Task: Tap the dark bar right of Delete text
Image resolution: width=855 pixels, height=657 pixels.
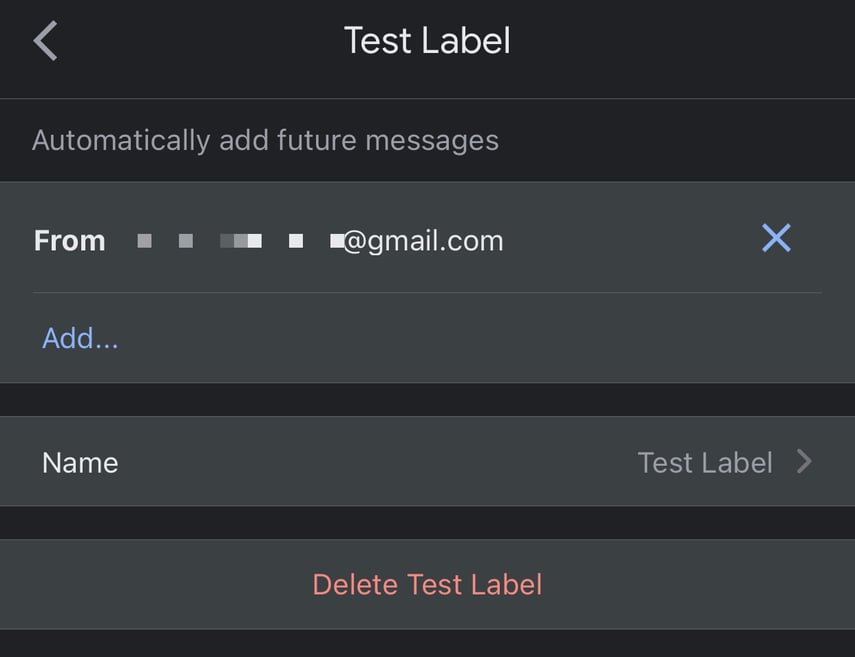Action: (x=700, y=584)
